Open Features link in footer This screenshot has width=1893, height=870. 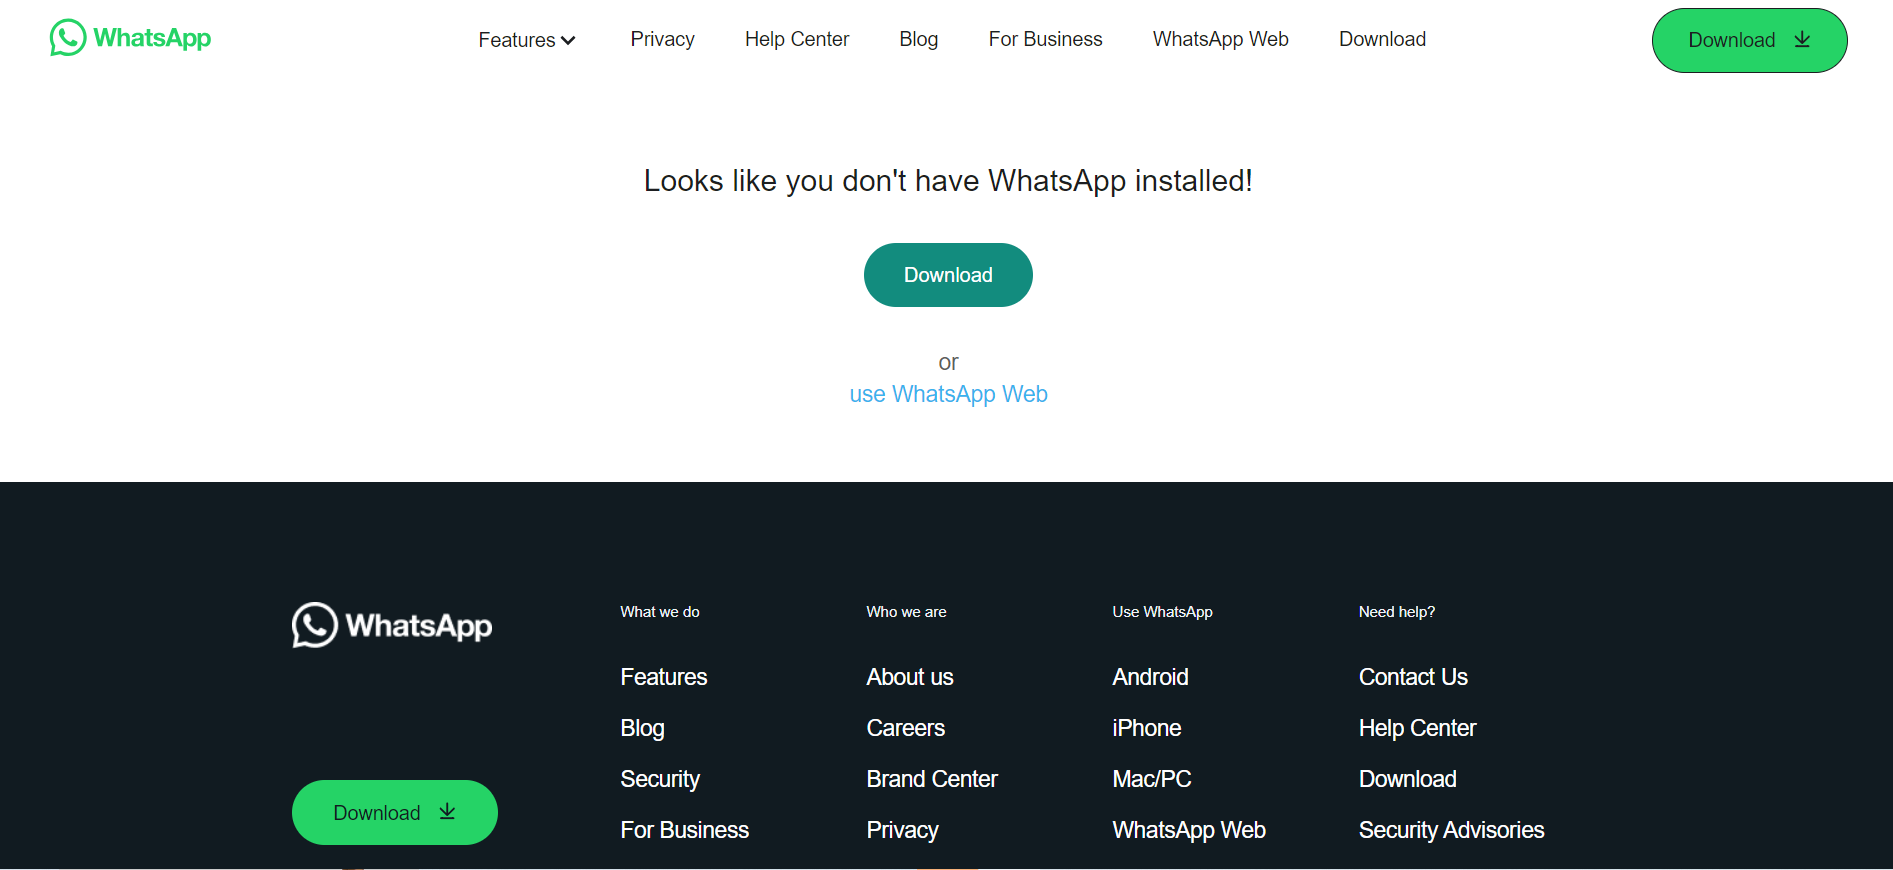664,677
